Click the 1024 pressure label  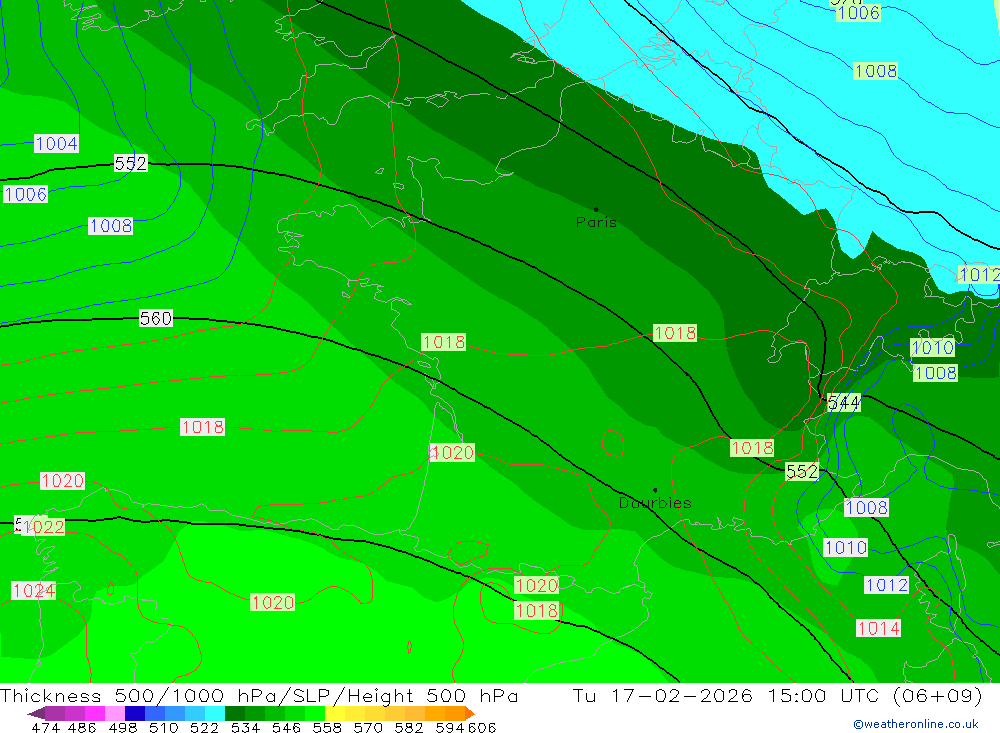pyautogui.click(x=34, y=591)
